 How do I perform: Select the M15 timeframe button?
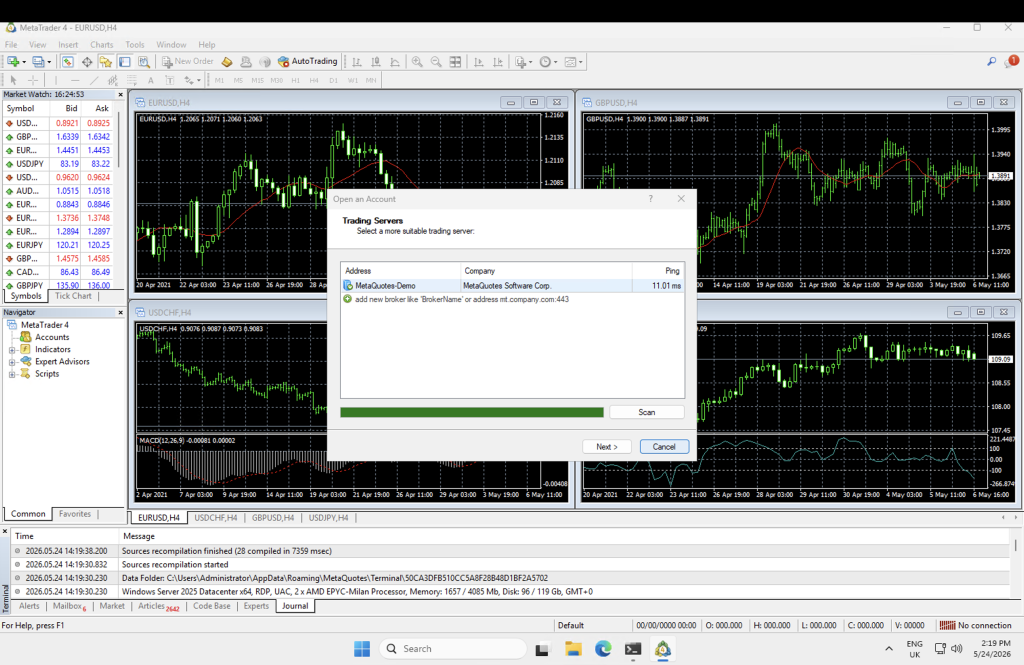pyautogui.click(x=257, y=80)
